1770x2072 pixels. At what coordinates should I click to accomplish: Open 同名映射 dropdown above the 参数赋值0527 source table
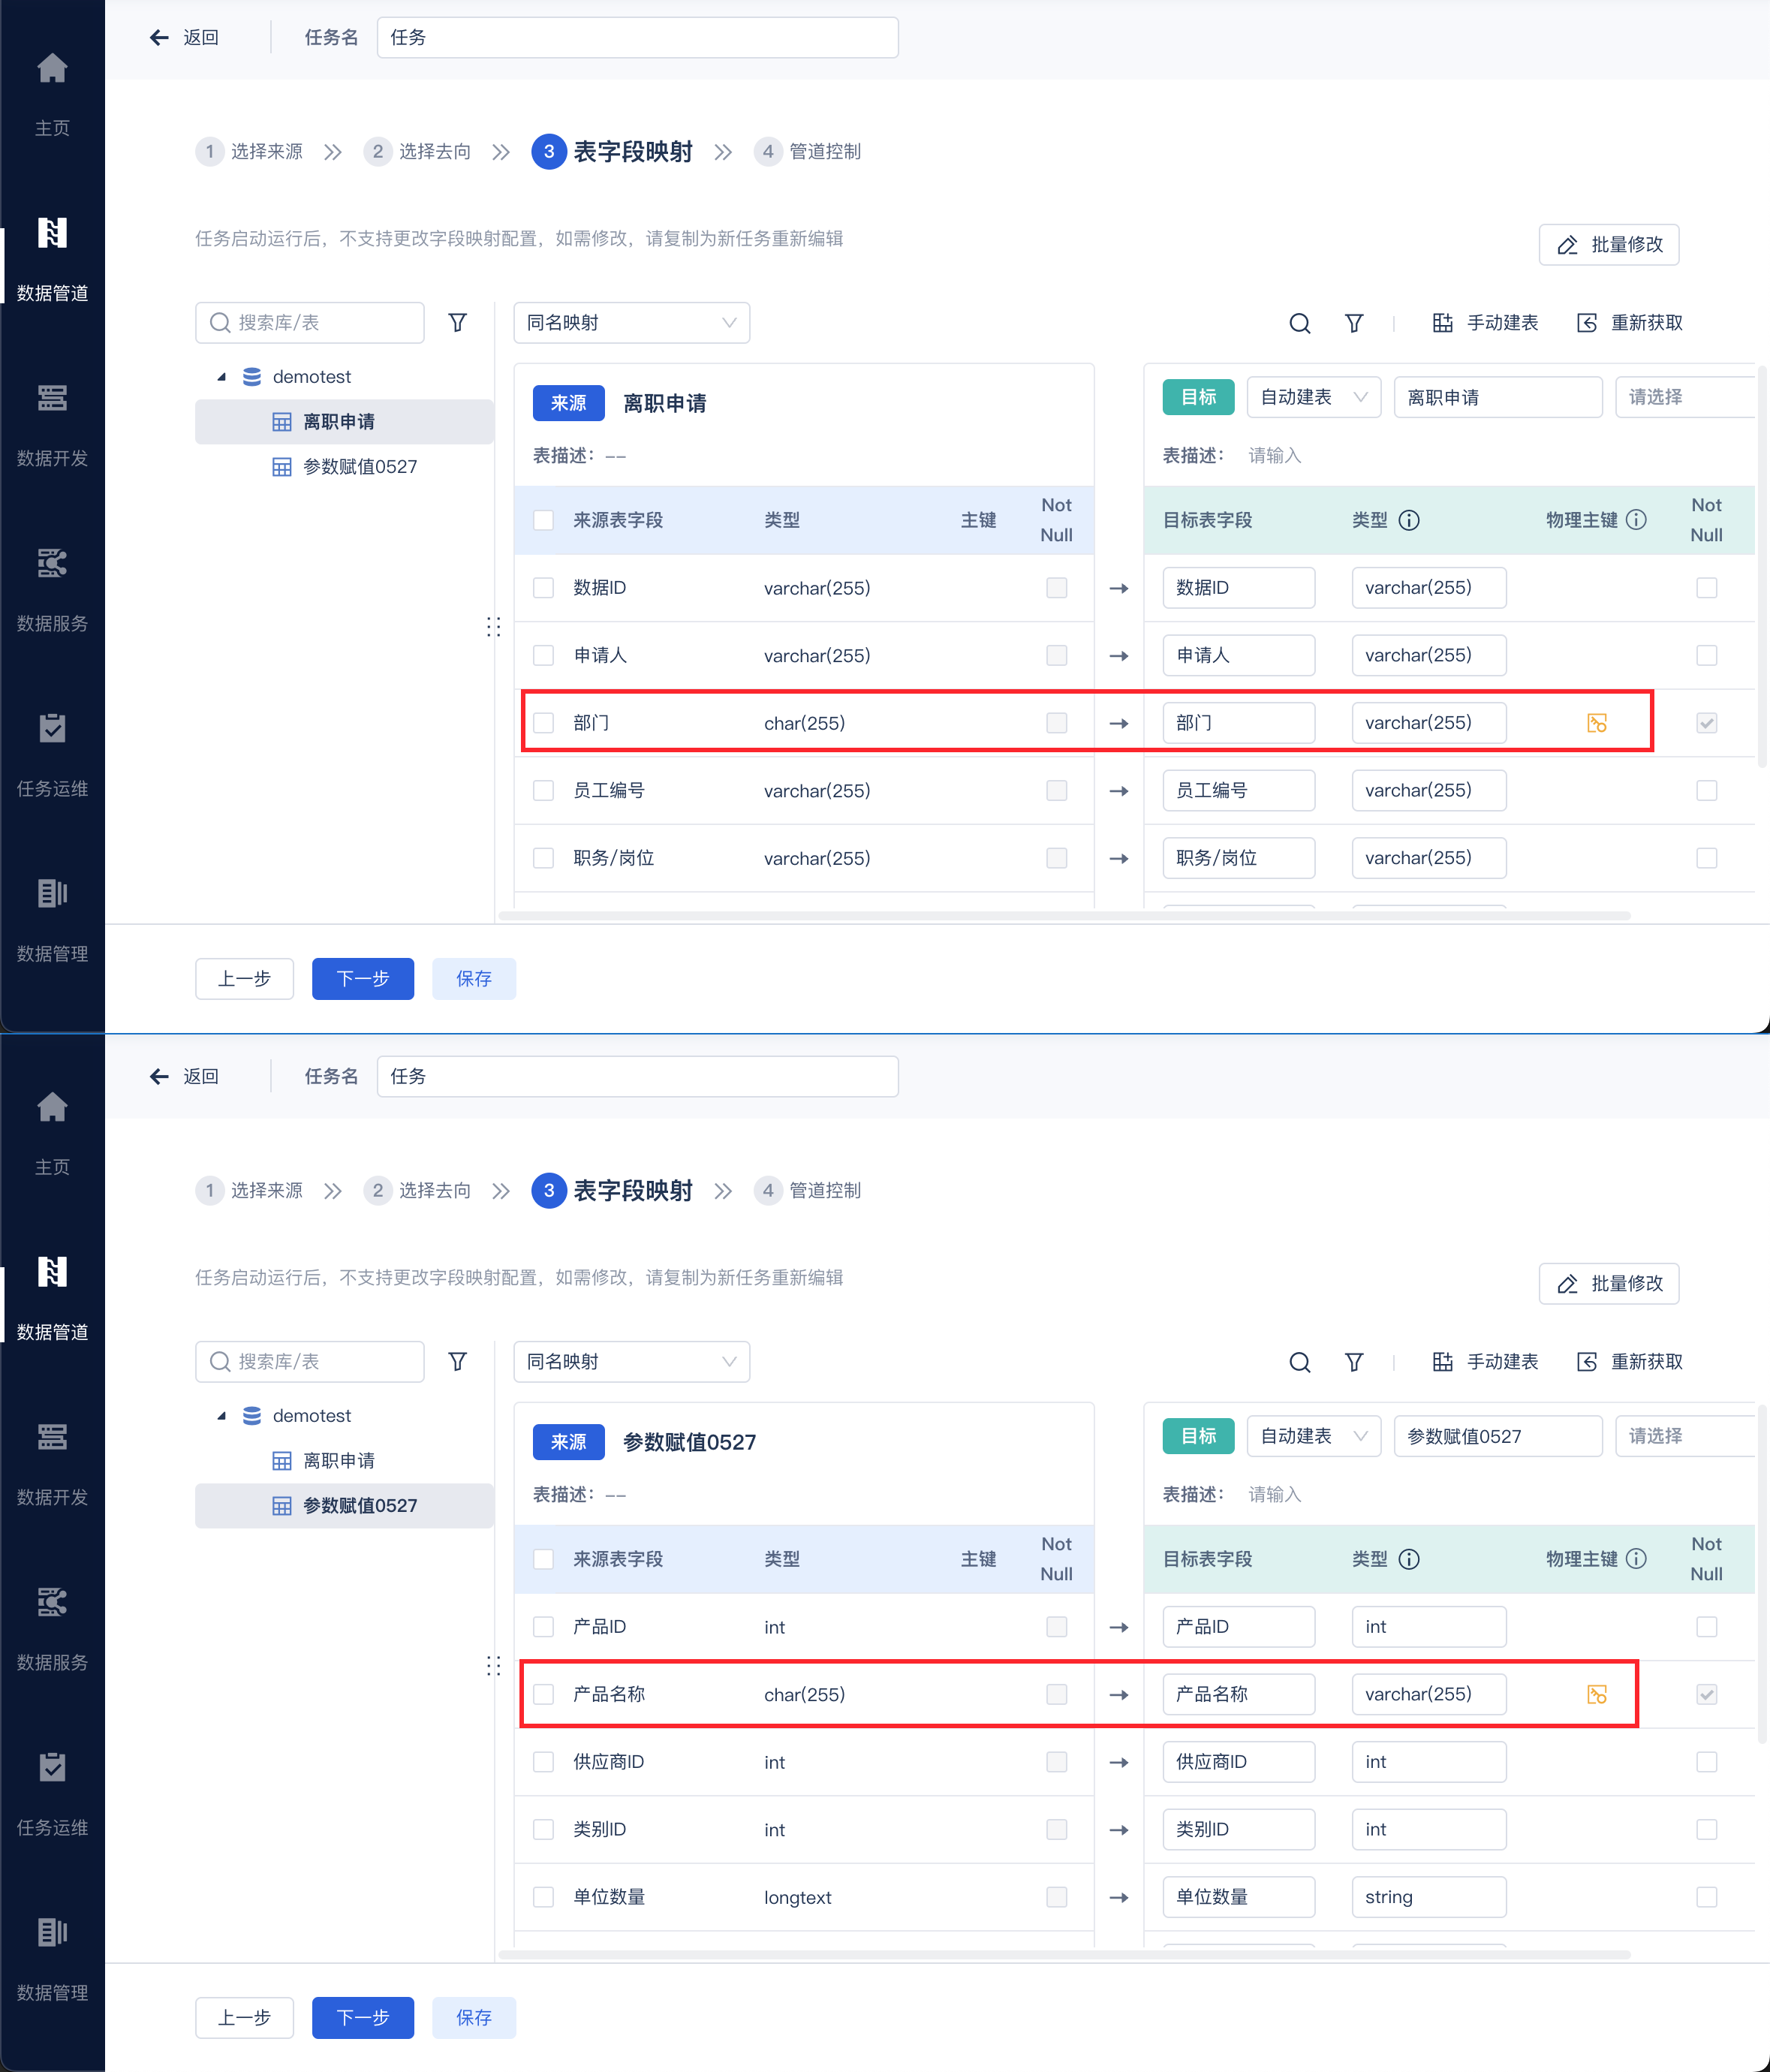coord(631,1362)
